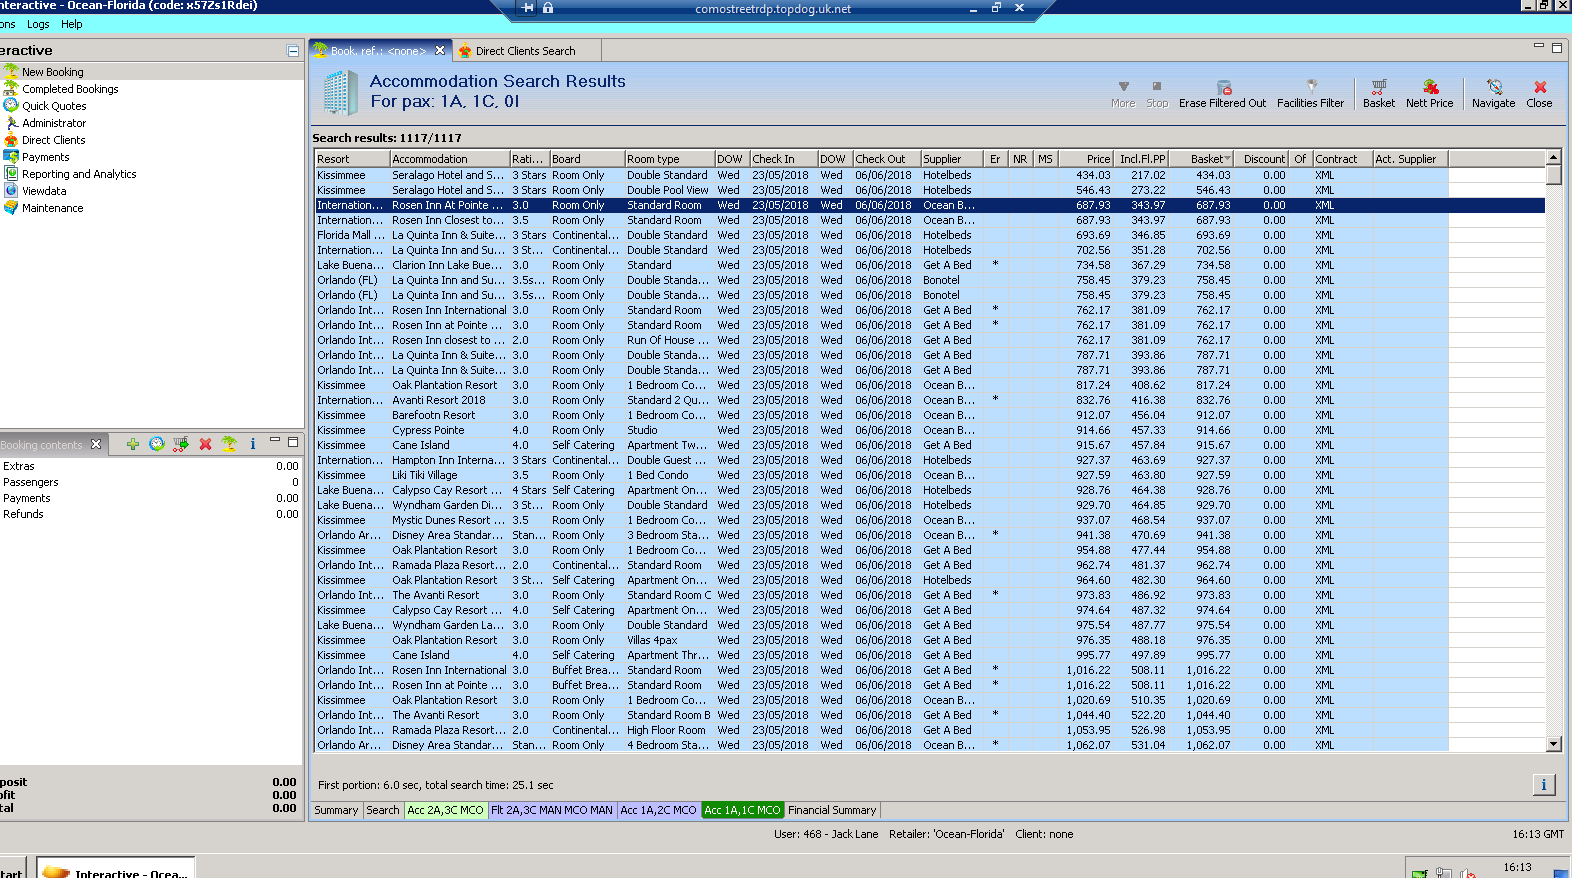Click the Interactive taskbar button
The width and height of the screenshot is (1572, 878).
(115, 870)
